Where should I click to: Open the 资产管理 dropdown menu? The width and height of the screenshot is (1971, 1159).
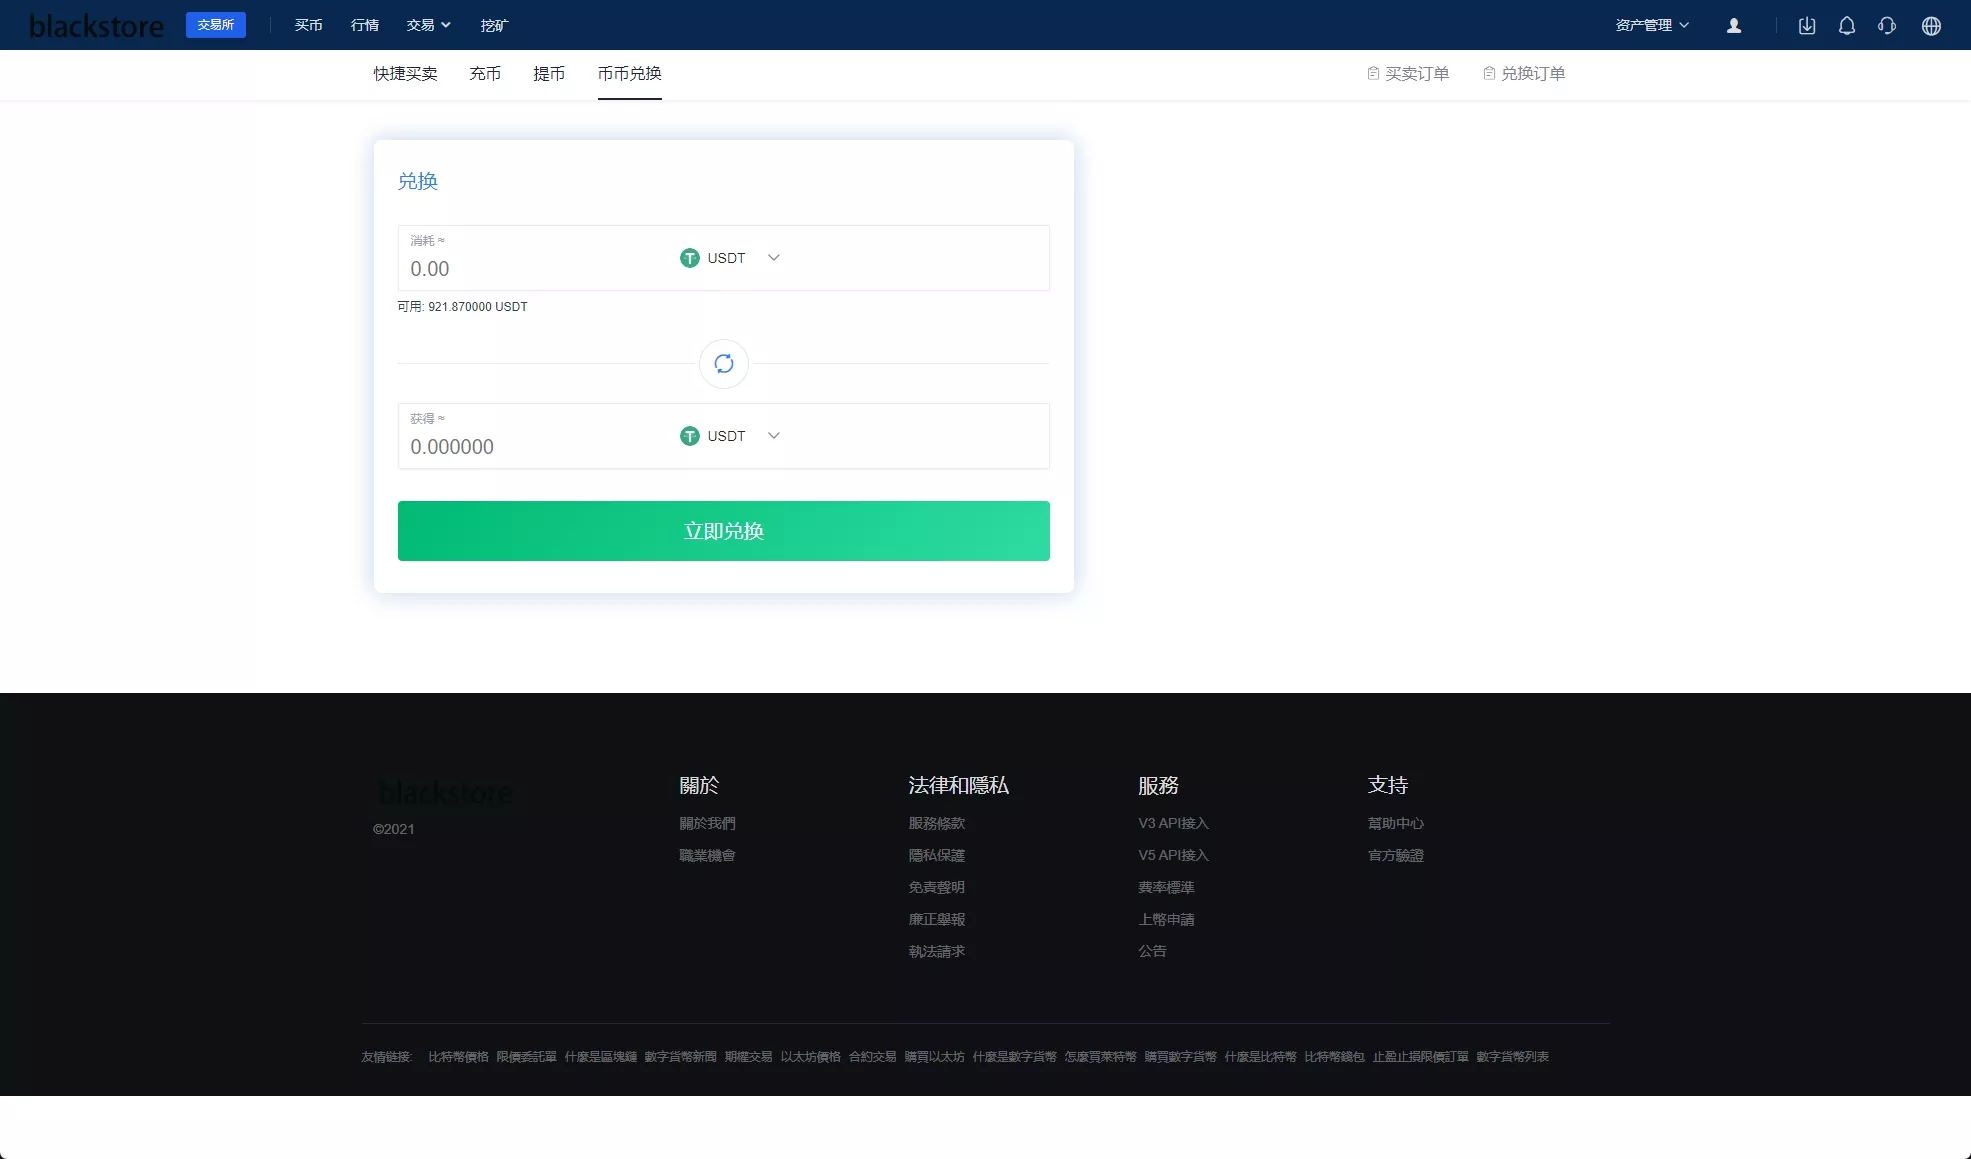pos(1652,25)
